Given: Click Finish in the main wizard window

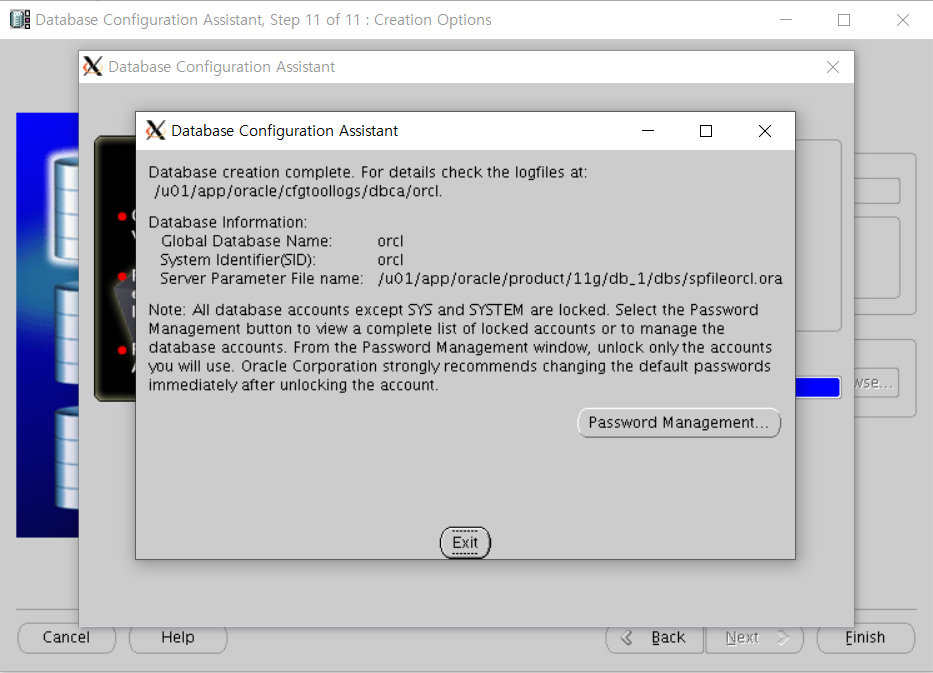Looking at the screenshot, I should pos(865,637).
